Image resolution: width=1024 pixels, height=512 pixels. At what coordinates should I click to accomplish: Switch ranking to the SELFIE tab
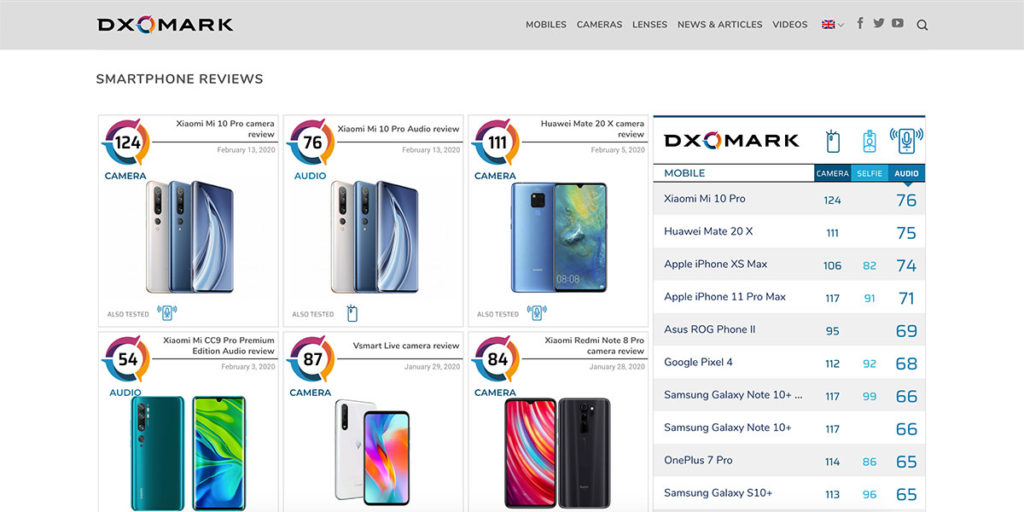point(870,173)
